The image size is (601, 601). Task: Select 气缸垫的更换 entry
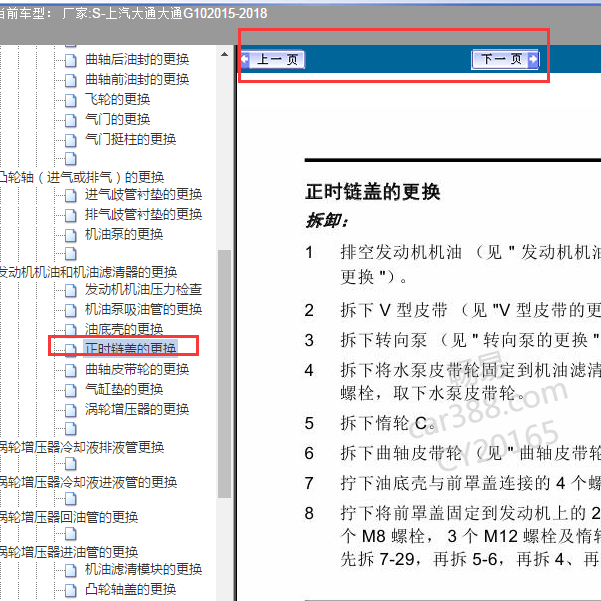tap(124, 389)
